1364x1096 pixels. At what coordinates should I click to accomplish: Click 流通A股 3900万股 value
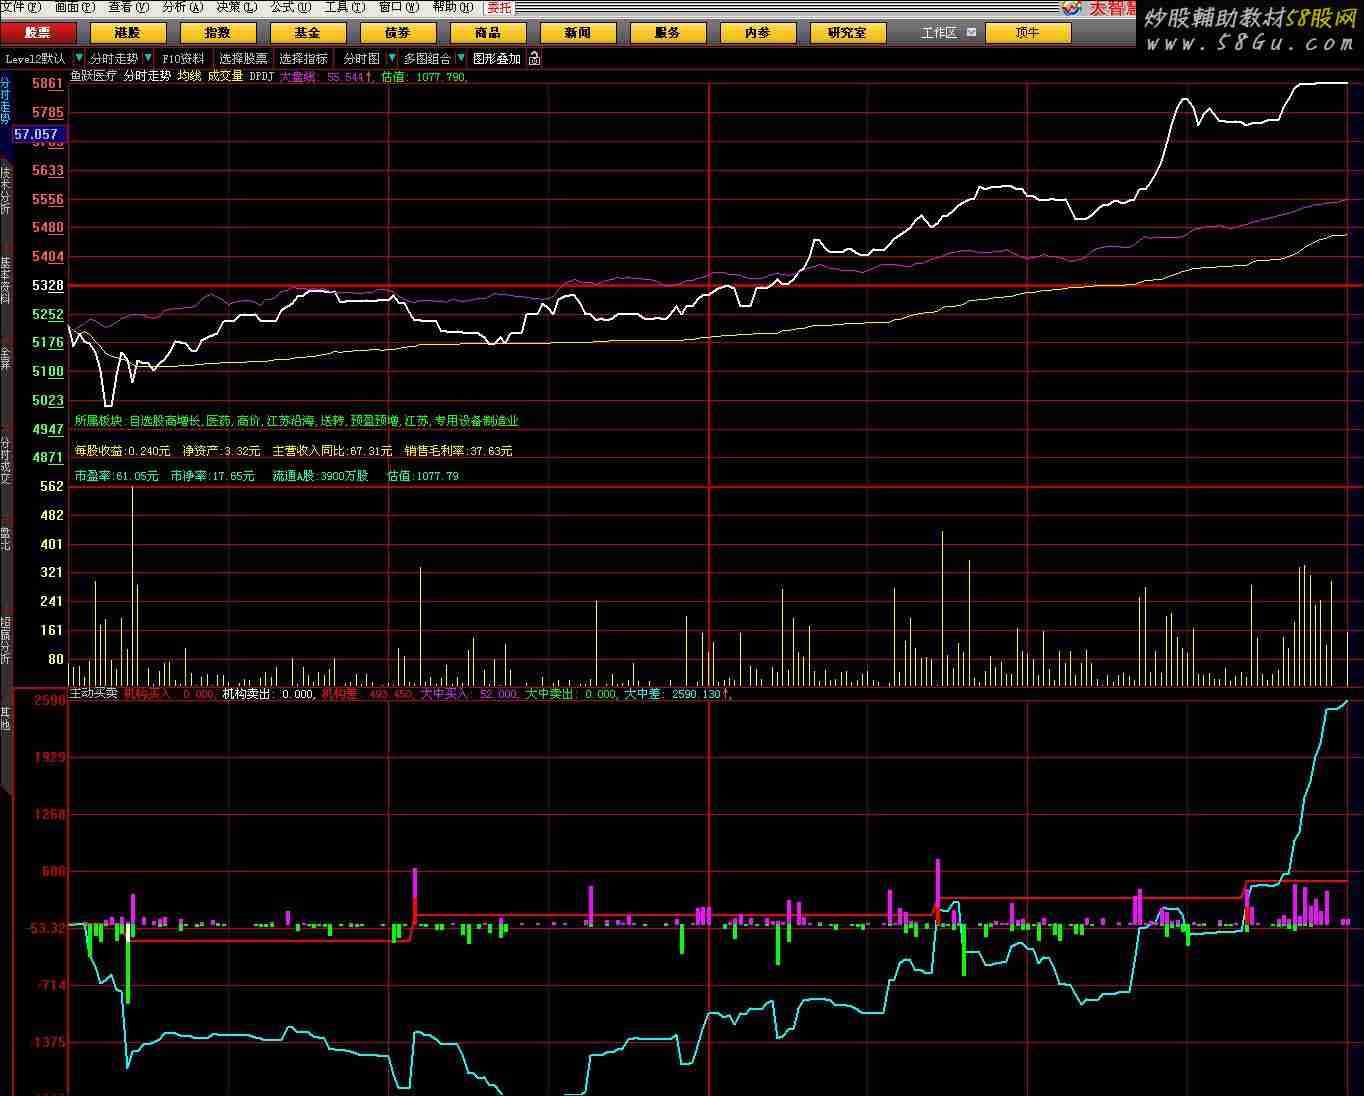[320, 476]
